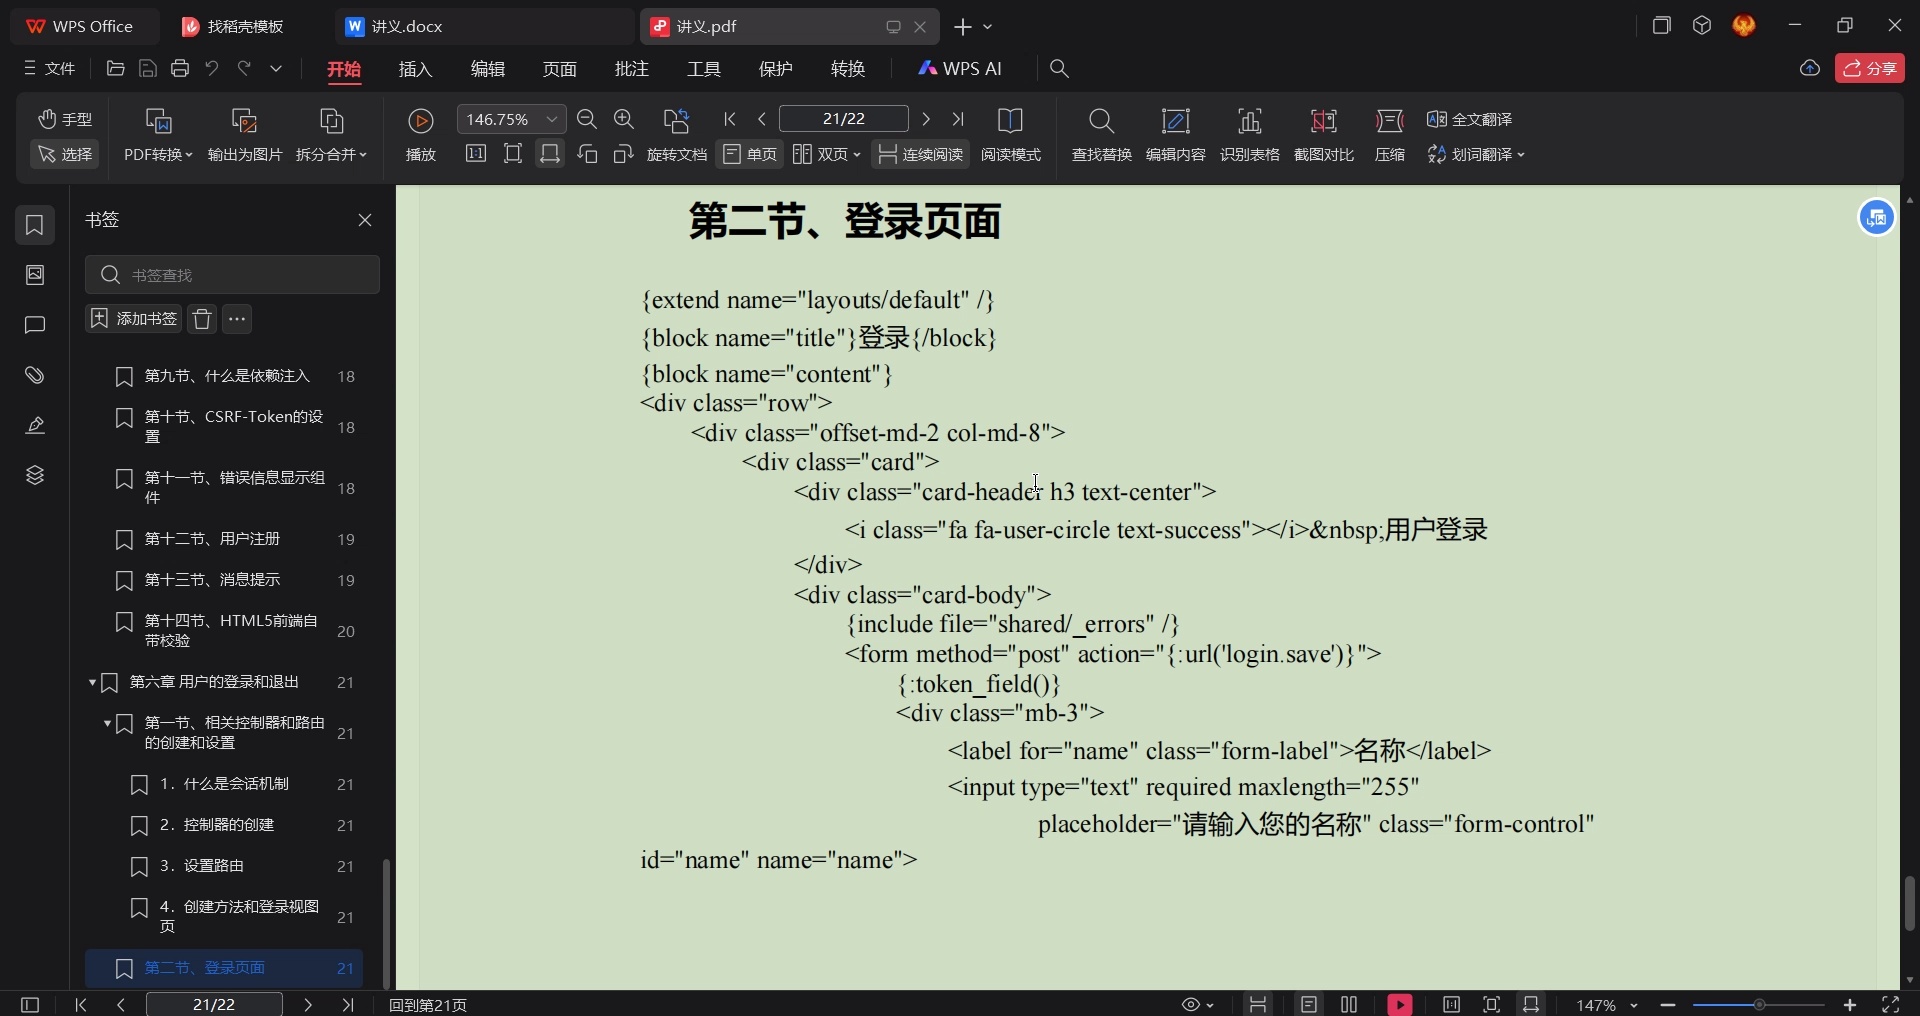Viewport: 1920px width, 1016px height.
Task: Open the new tab plus dropdown arrow
Action: (x=986, y=27)
